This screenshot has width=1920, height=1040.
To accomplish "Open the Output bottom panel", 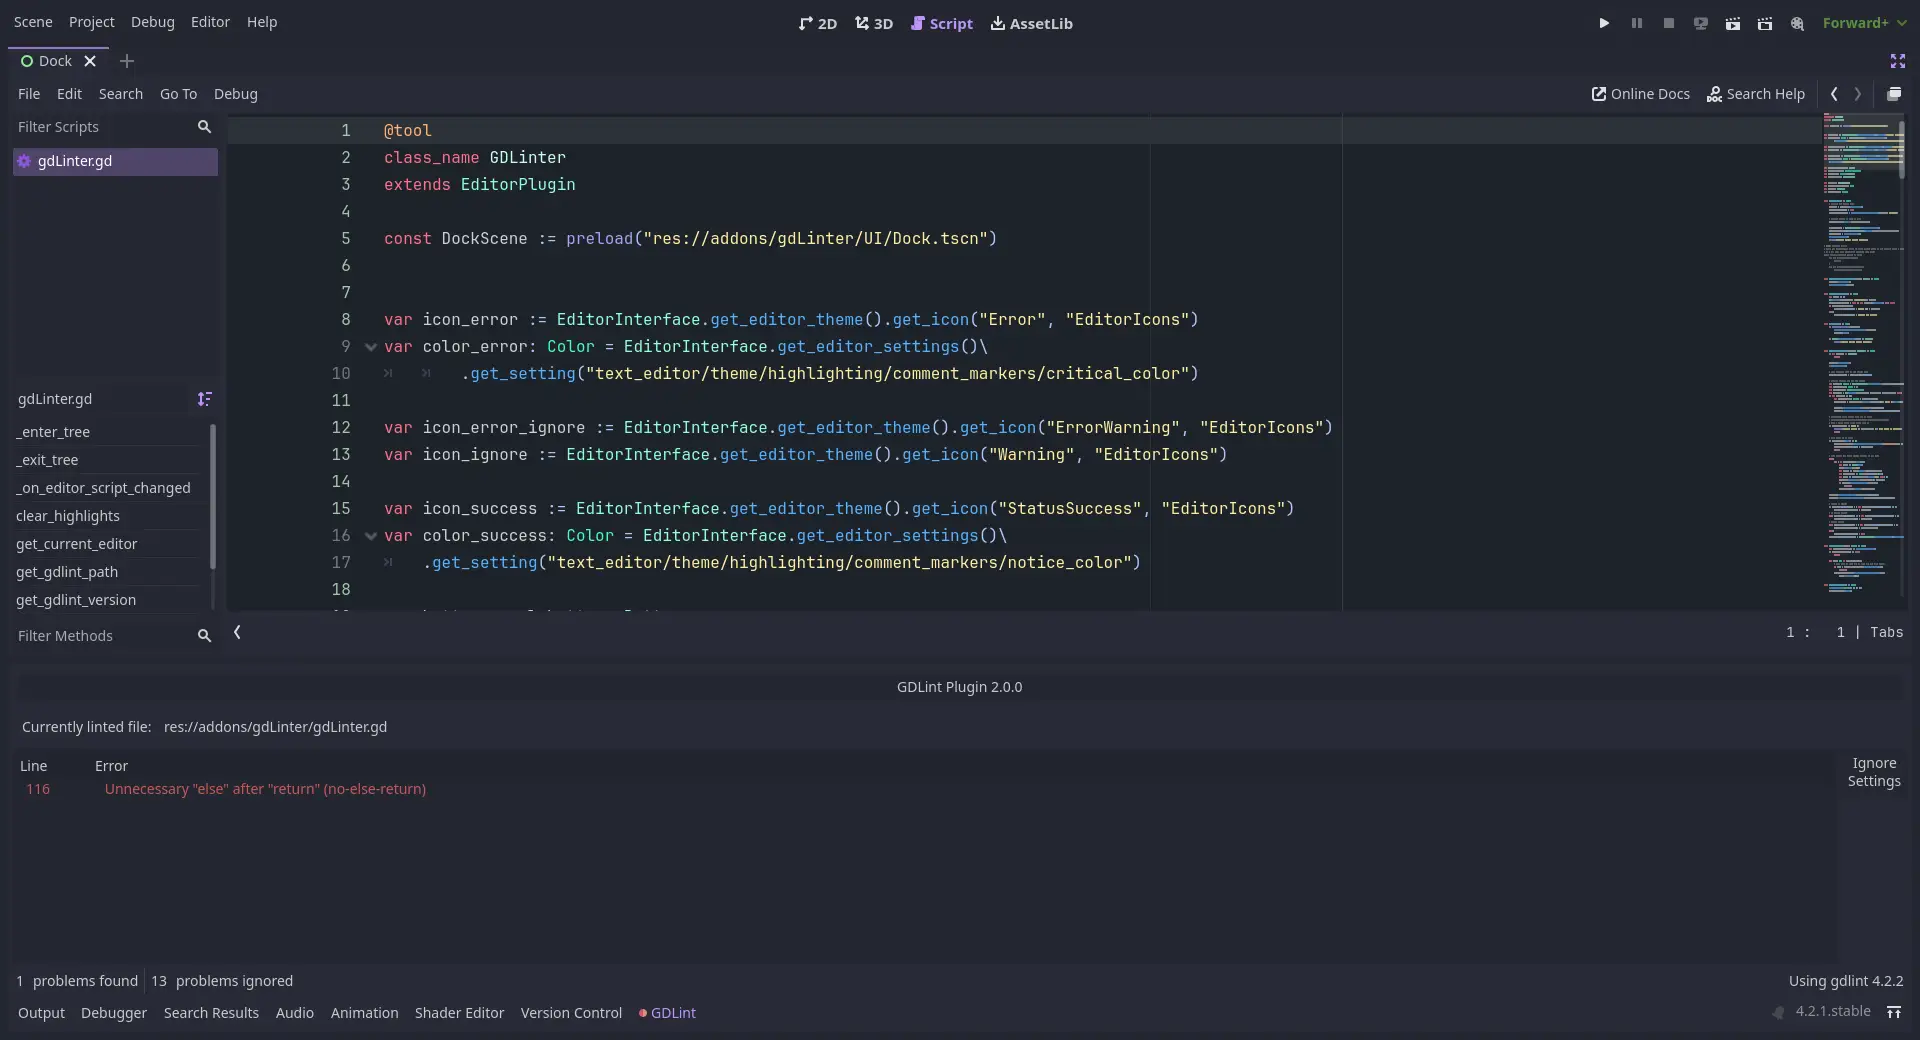I will point(41,1013).
